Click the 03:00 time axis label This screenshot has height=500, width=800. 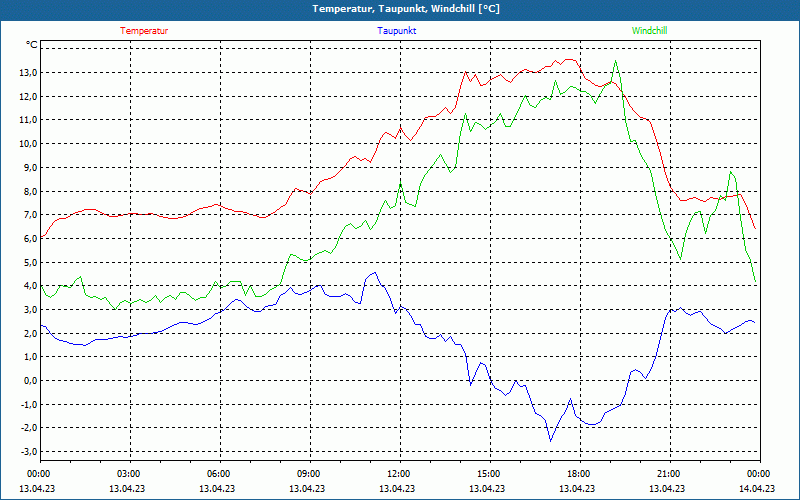pyautogui.click(x=130, y=474)
